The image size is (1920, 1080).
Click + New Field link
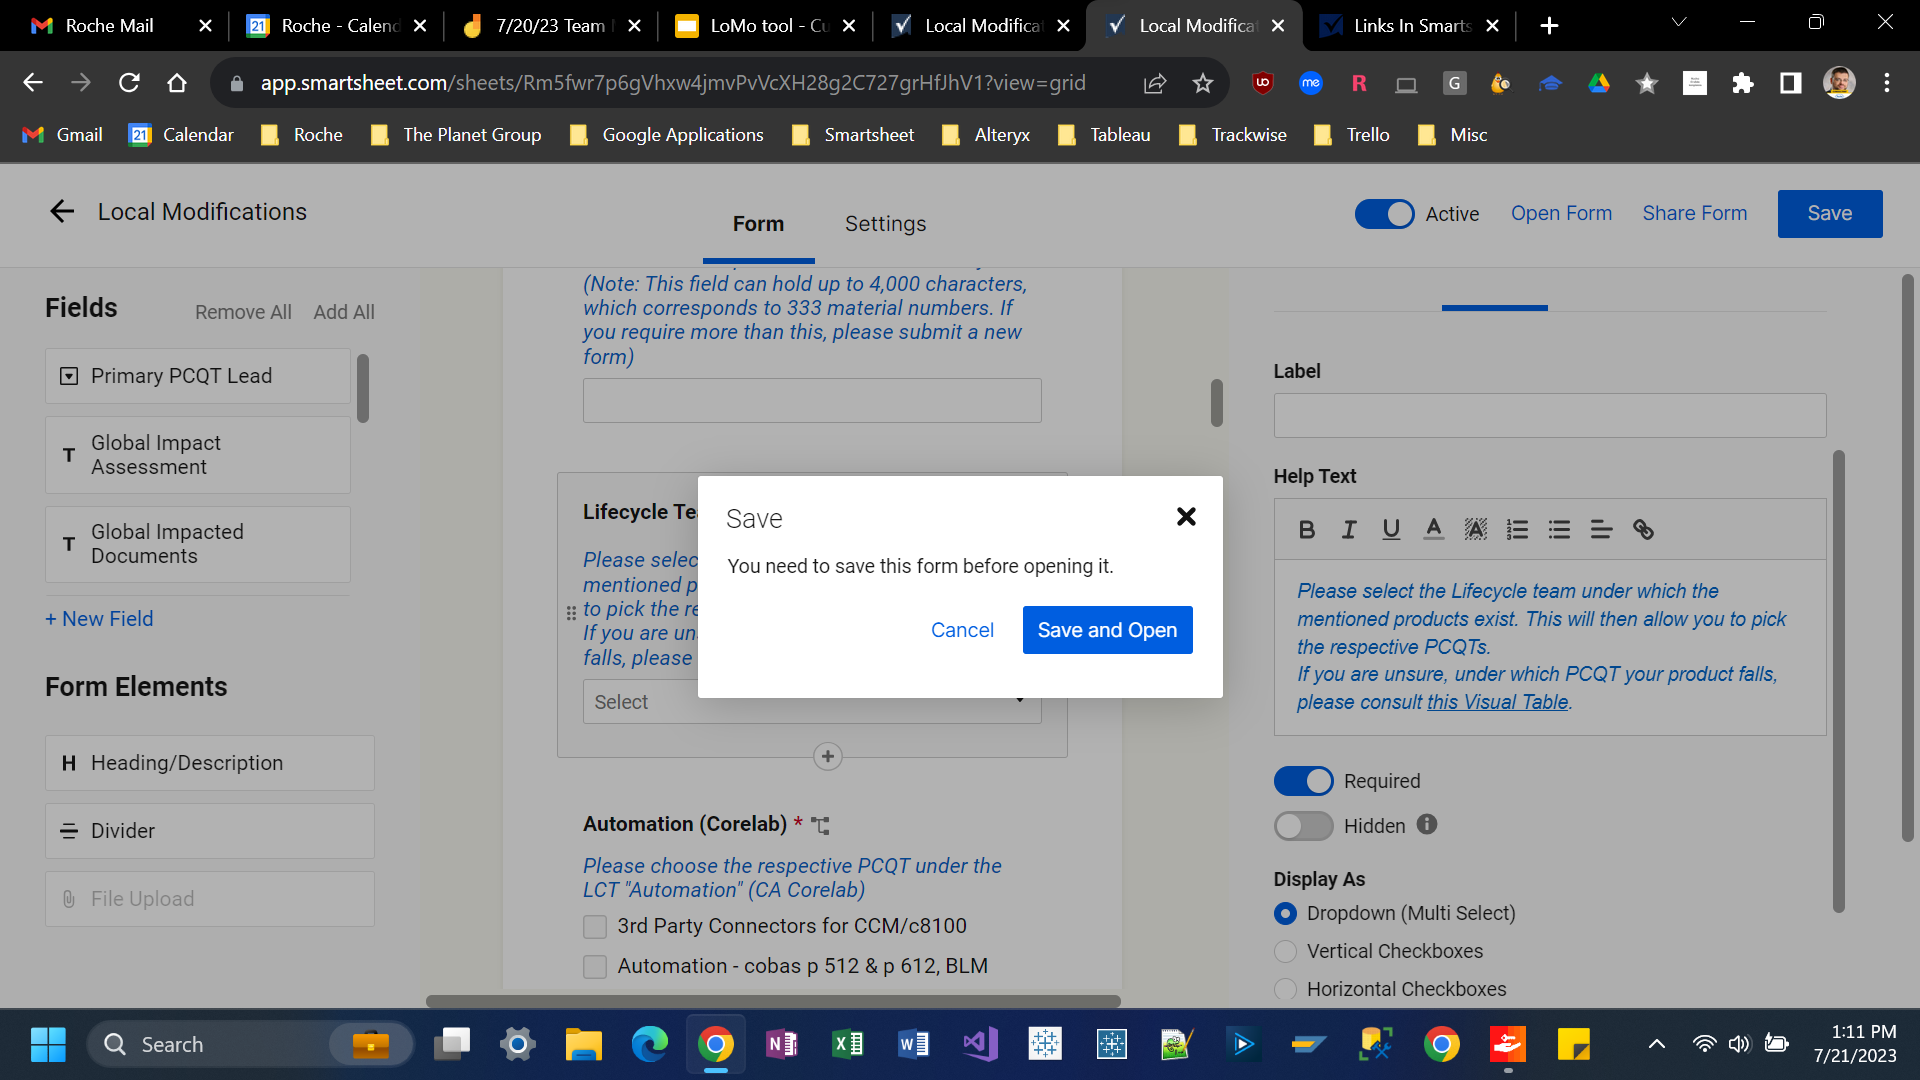coord(99,619)
